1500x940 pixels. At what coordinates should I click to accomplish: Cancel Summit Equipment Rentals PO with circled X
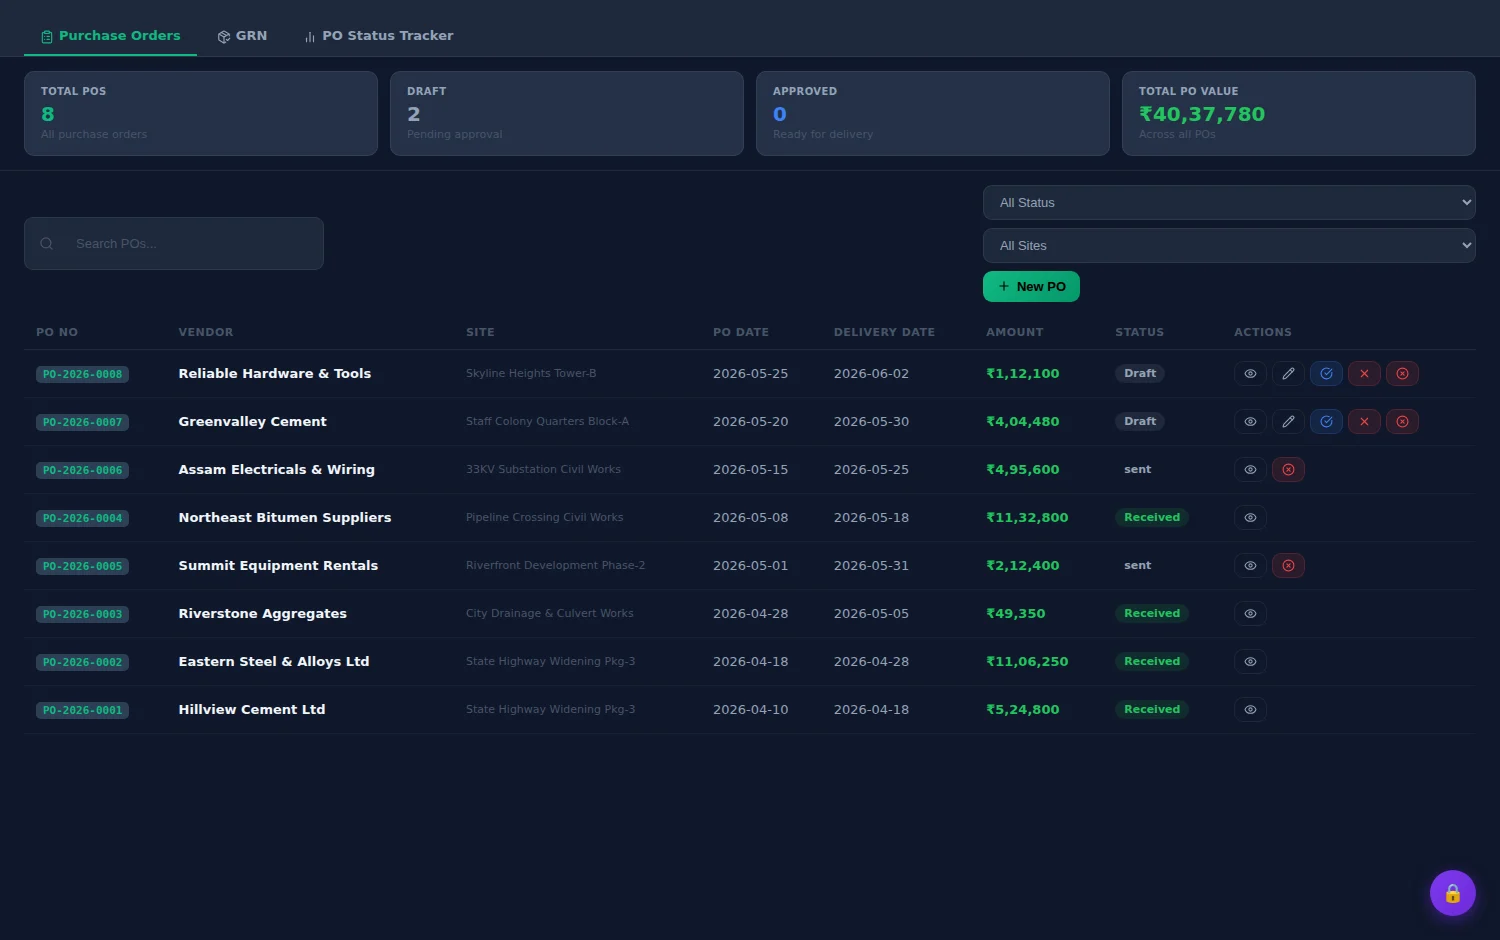tap(1288, 565)
